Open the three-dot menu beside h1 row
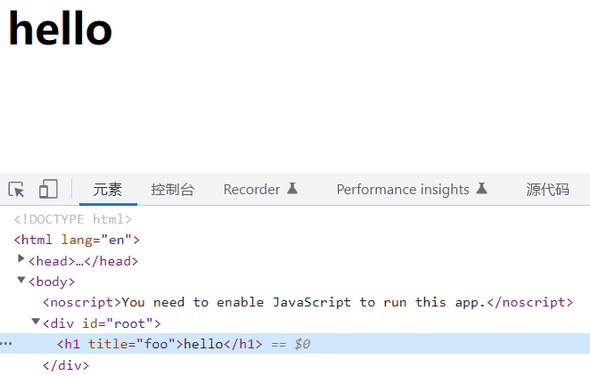 pos(6,343)
